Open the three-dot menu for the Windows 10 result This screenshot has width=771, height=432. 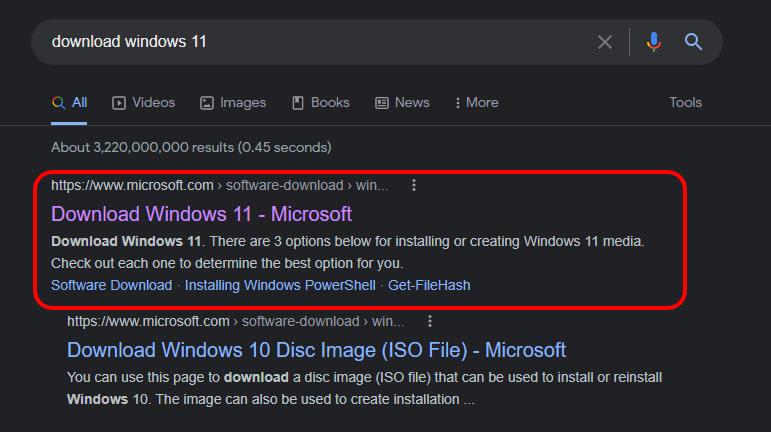point(430,321)
